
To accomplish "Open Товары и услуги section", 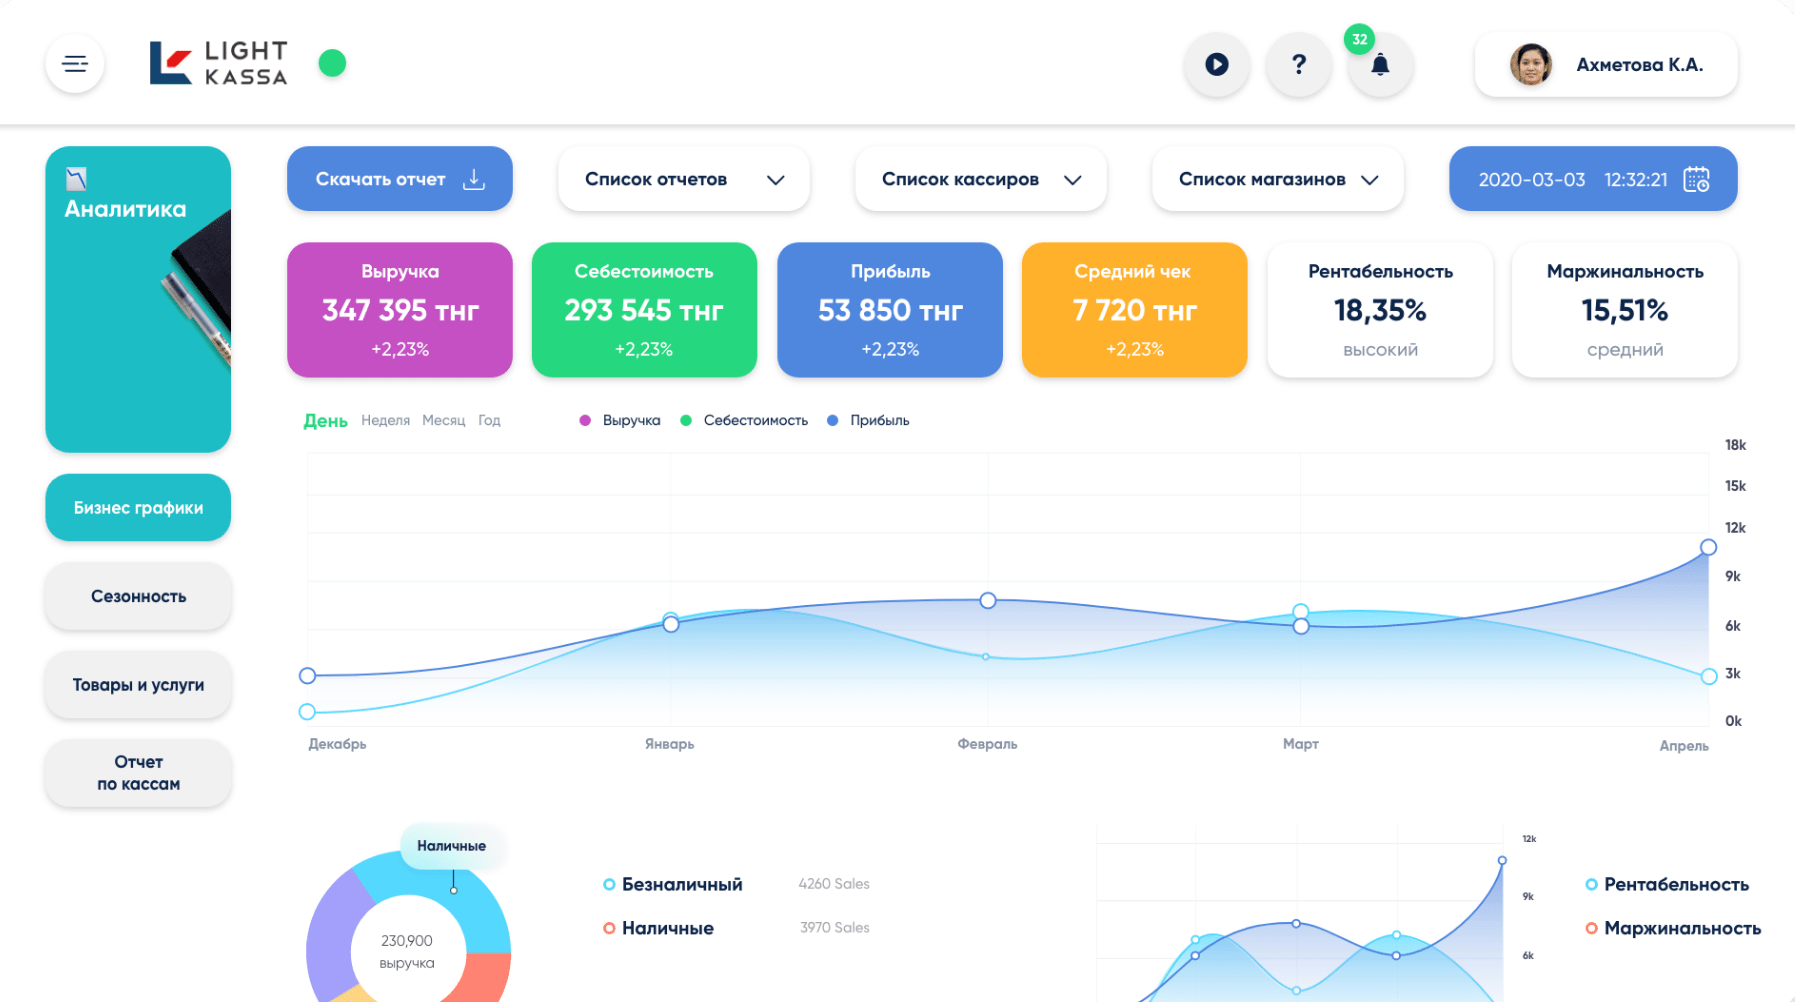I will (x=138, y=685).
